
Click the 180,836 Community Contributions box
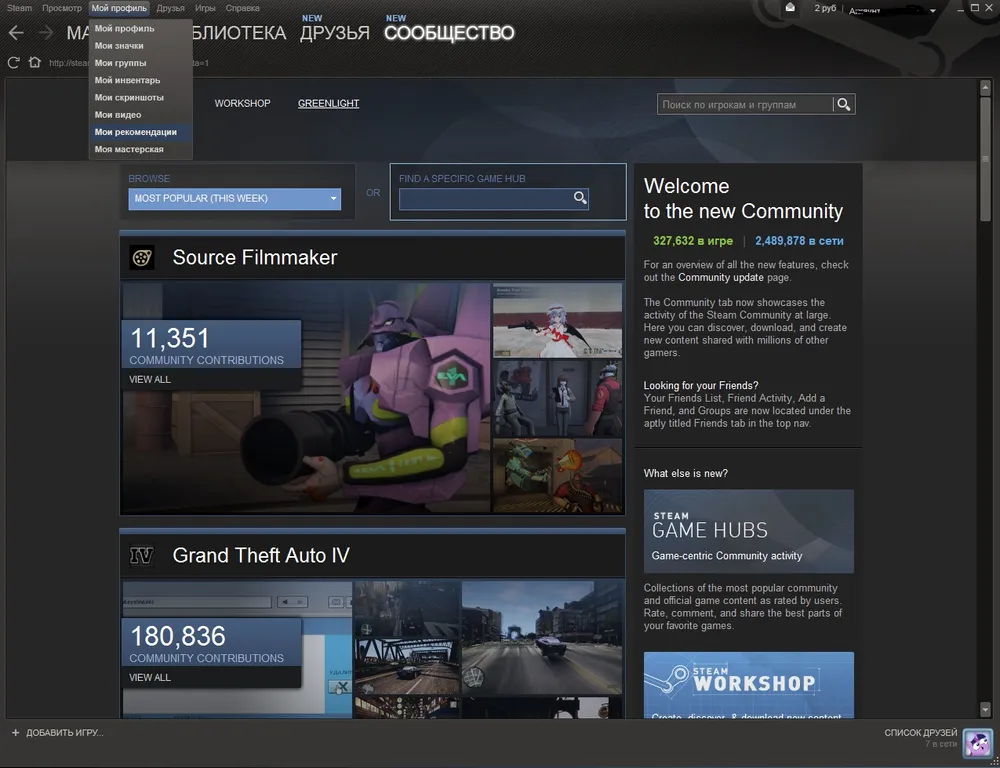211,643
